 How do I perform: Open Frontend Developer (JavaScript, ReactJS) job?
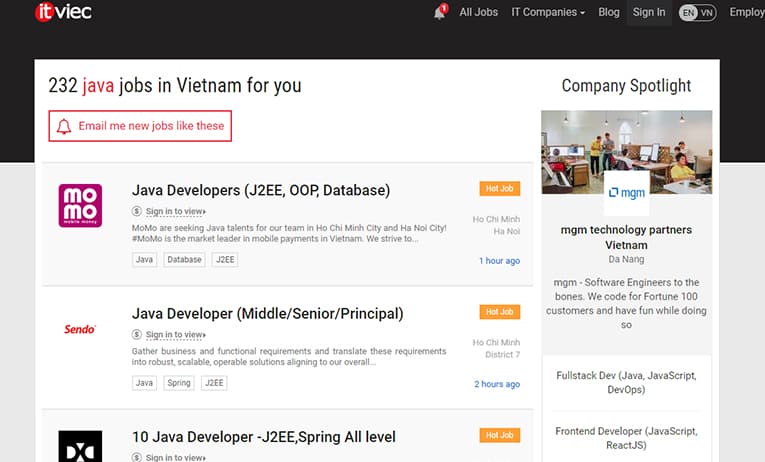tap(626, 438)
